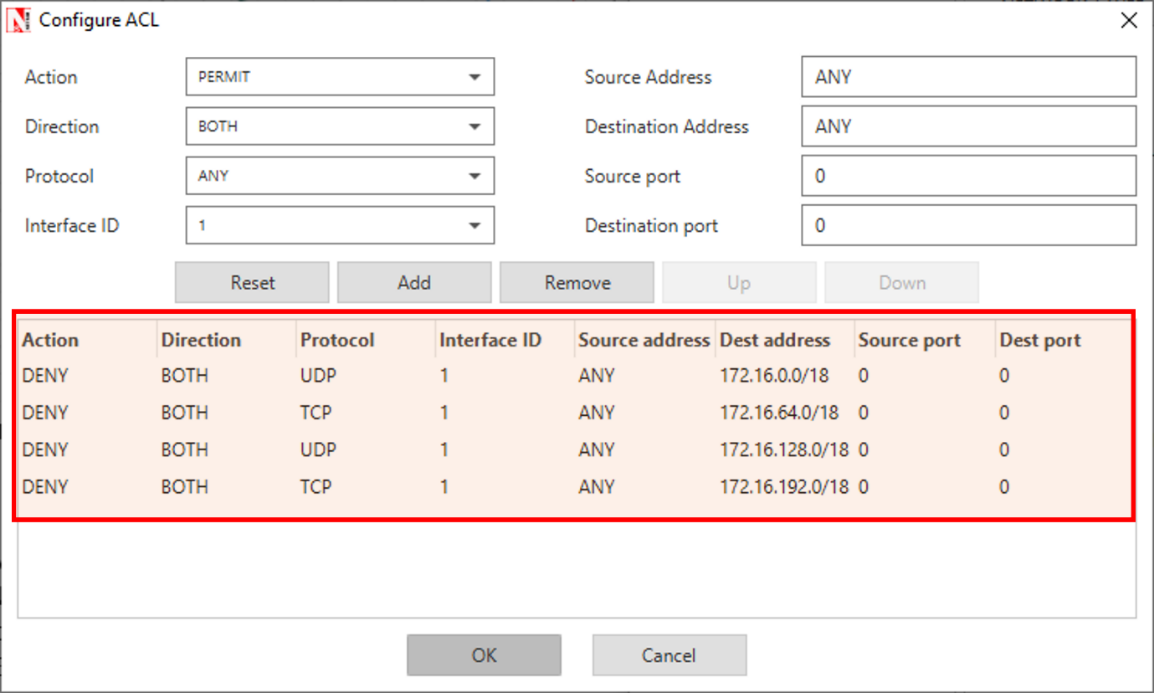Click the NetSim app icon in title bar
1154x693 pixels.
[x=18, y=20]
